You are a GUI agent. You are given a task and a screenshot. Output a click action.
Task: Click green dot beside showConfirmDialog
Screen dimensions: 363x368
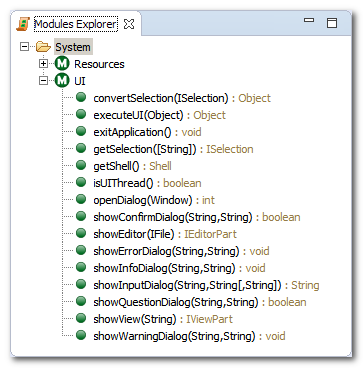point(81,216)
